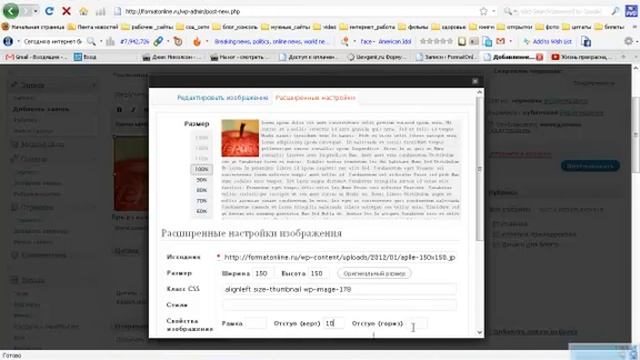Select Расширенные настройки tab
Viewport: 640px width, 360px height.
click(315, 98)
